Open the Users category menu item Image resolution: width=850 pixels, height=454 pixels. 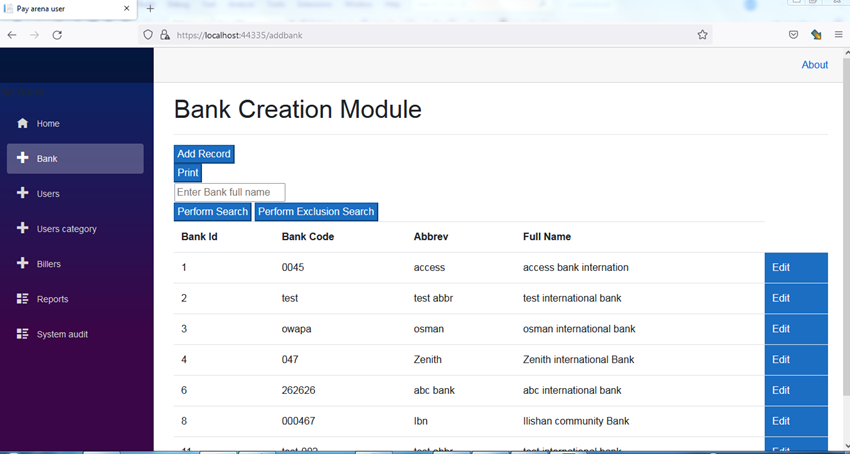(75, 229)
